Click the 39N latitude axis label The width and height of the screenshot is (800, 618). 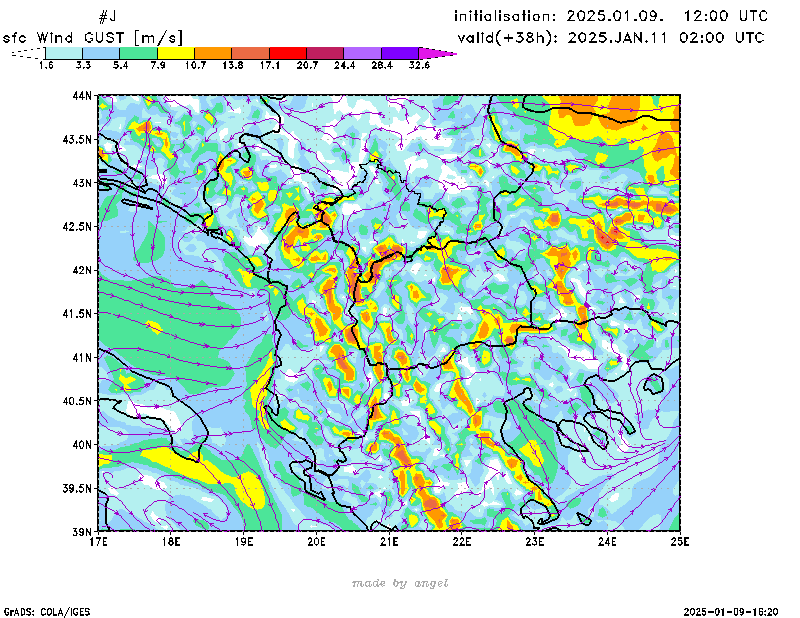pos(82,531)
